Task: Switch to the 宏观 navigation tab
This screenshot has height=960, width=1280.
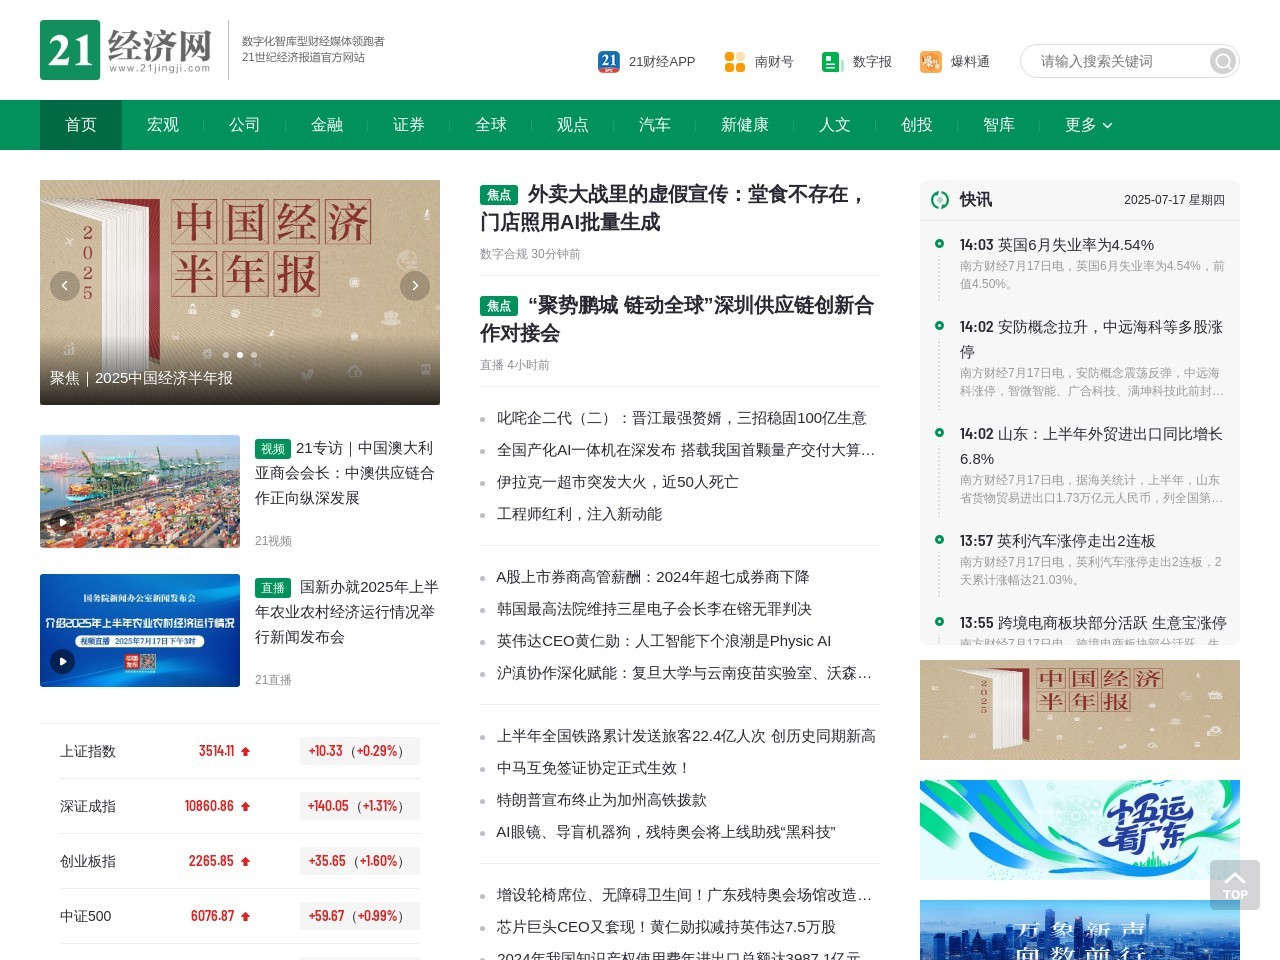Action: 161,125
